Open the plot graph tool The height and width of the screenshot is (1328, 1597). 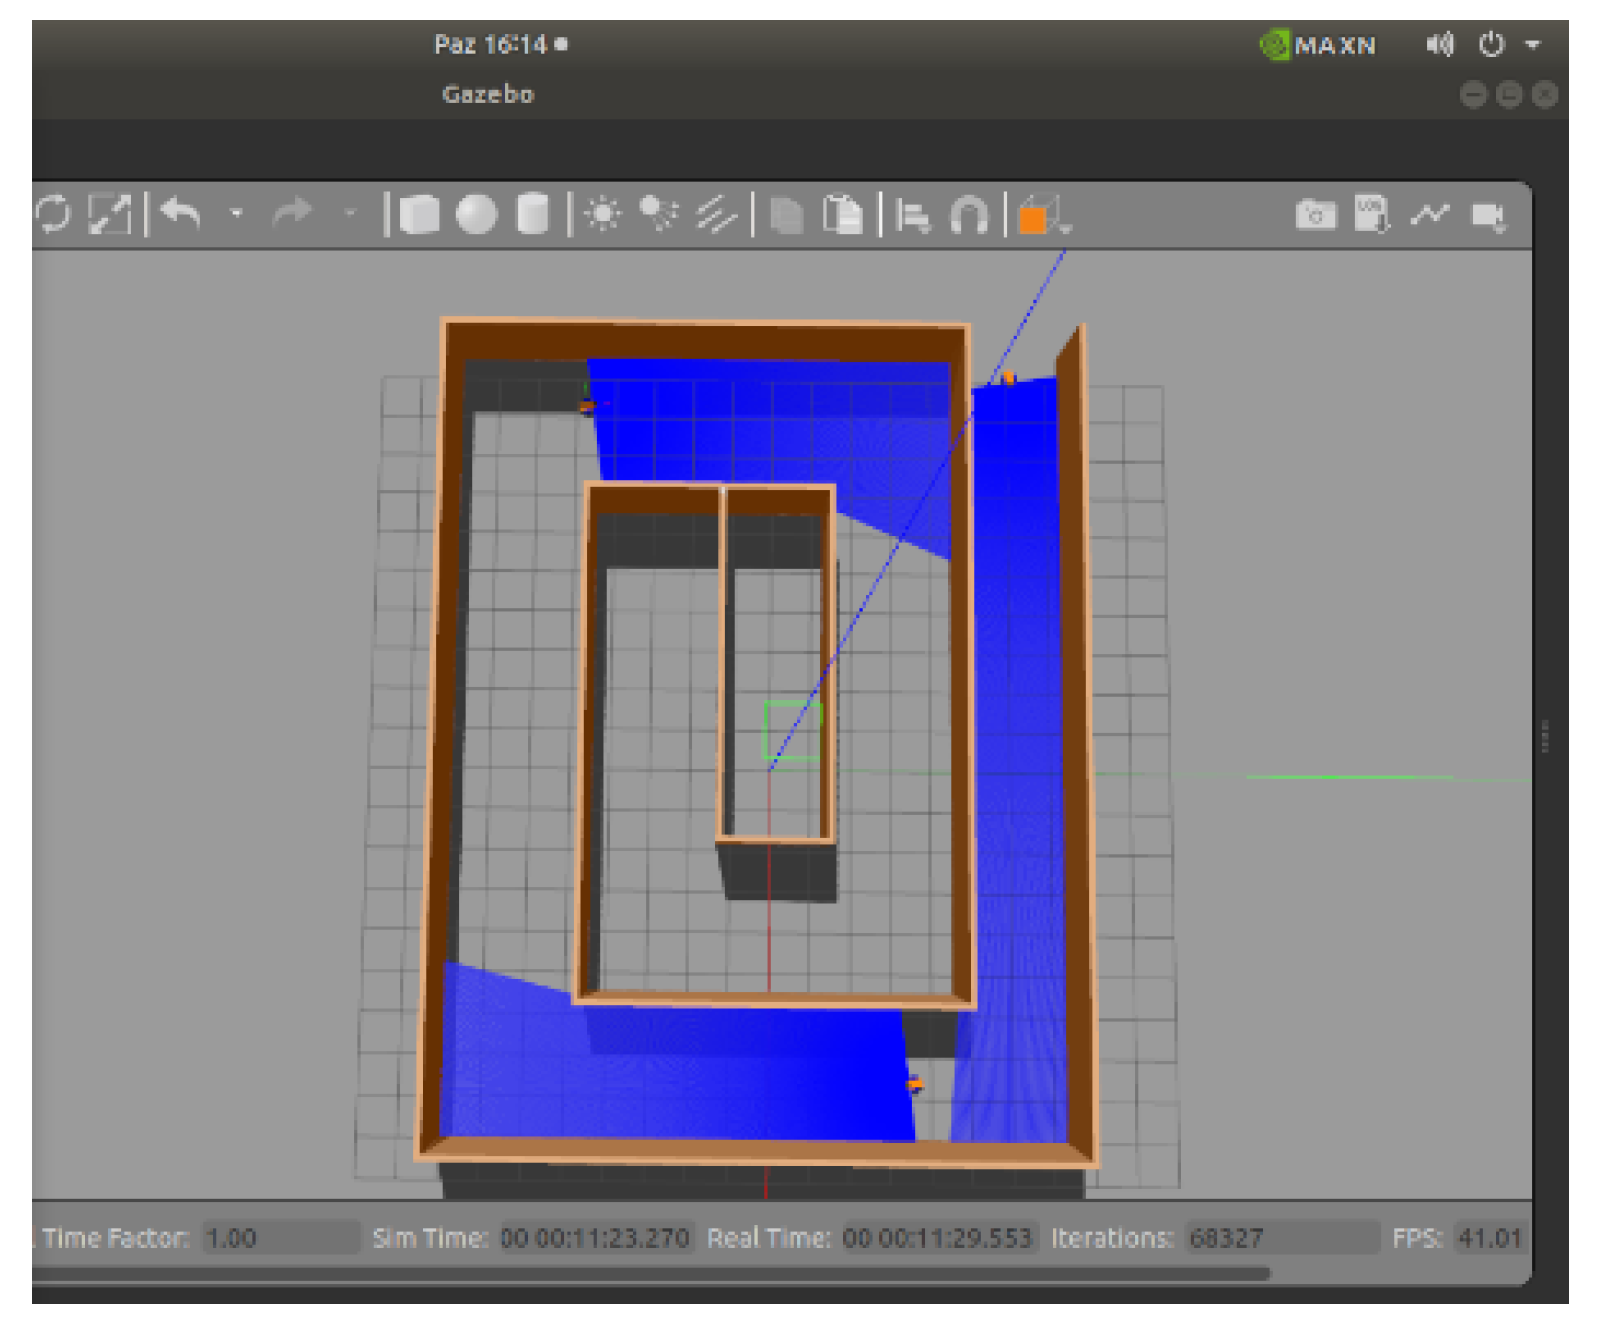(1430, 214)
